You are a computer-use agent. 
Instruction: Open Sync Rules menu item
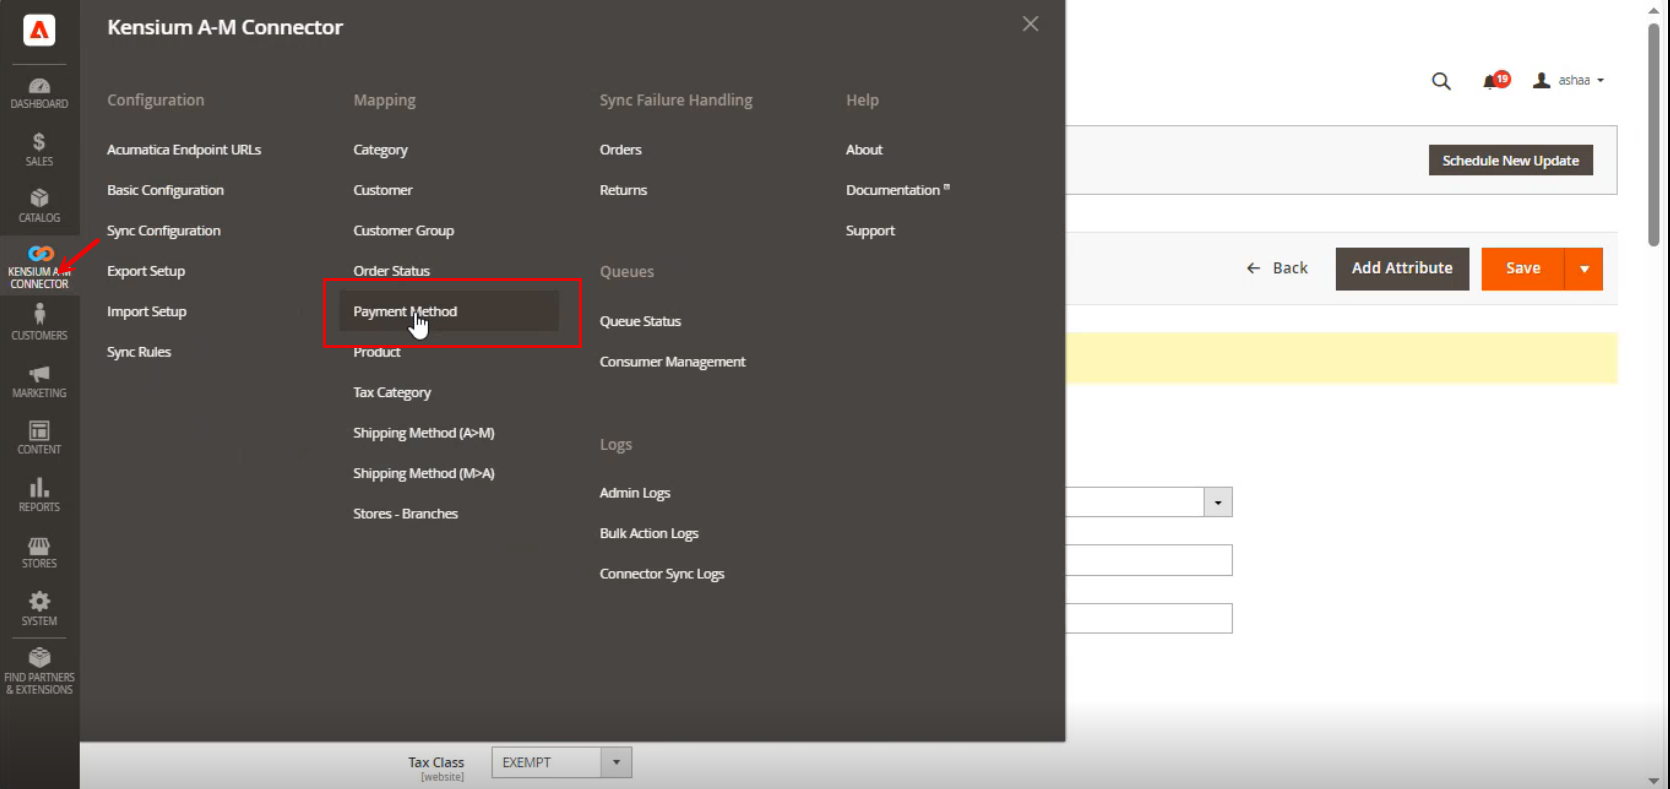[x=139, y=352]
